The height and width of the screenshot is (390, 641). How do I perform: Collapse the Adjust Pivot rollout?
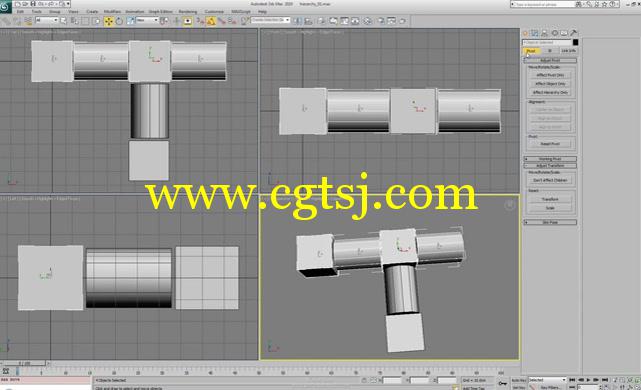tap(550, 61)
